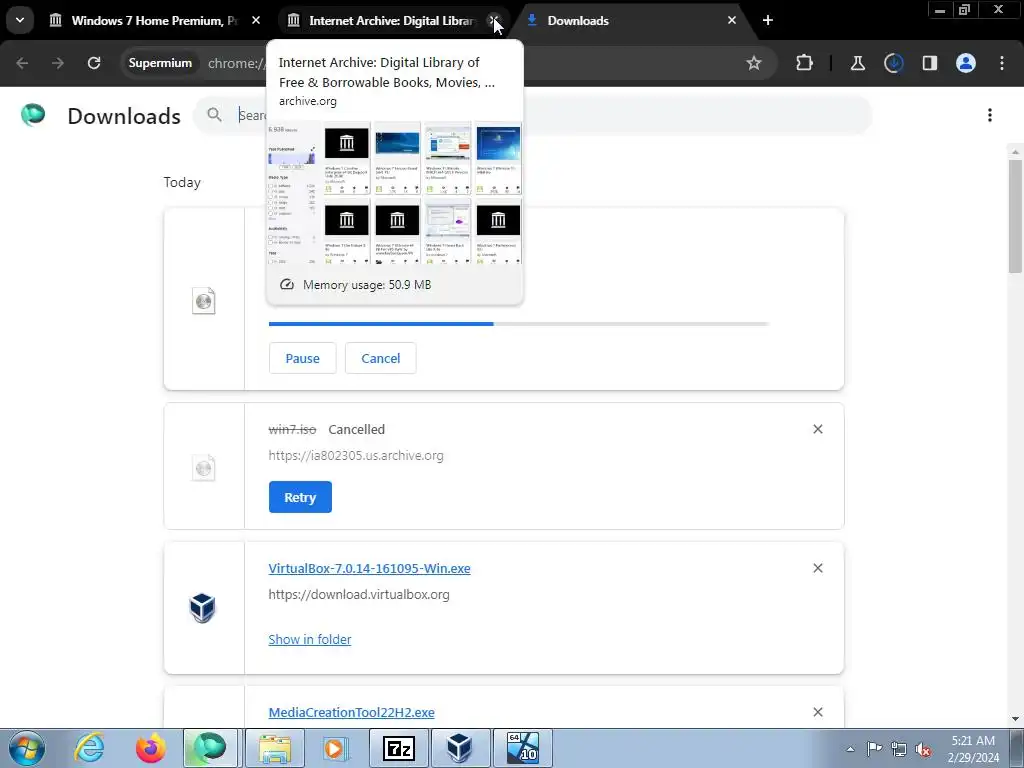Remove MediaCreationTool22H2.exe entry from list
The image size is (1024, 768).
point(818,712)
